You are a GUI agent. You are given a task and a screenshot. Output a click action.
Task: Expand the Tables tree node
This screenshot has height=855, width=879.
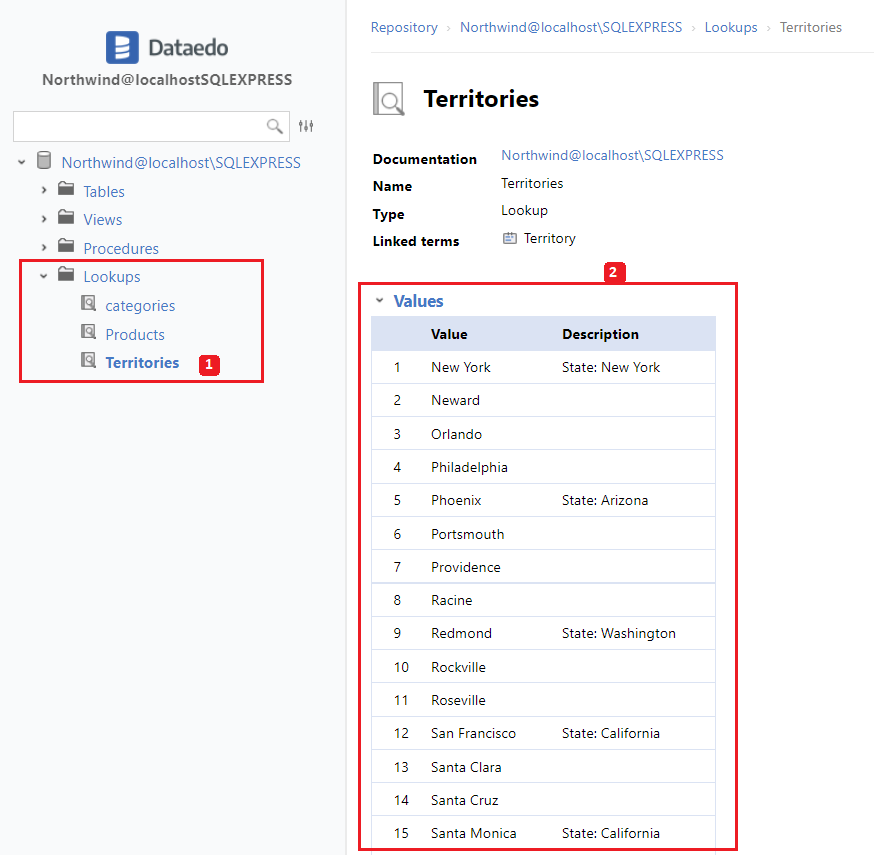click(44, 190)
